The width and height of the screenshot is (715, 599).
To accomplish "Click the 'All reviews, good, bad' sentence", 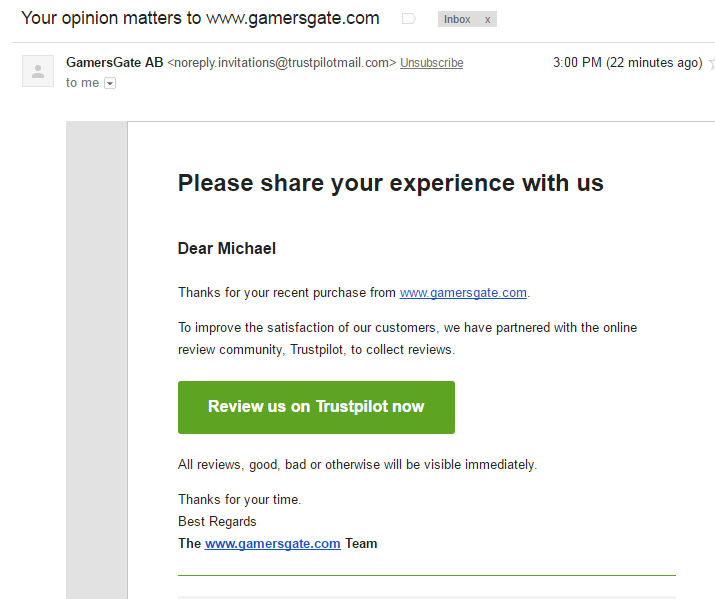I will tap(358, 465).
